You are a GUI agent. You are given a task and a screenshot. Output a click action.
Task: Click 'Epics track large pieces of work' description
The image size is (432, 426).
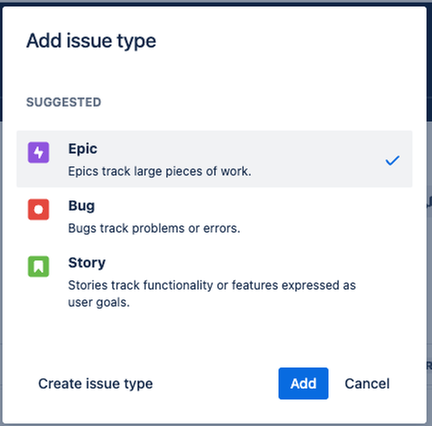[x=160, y=171]
